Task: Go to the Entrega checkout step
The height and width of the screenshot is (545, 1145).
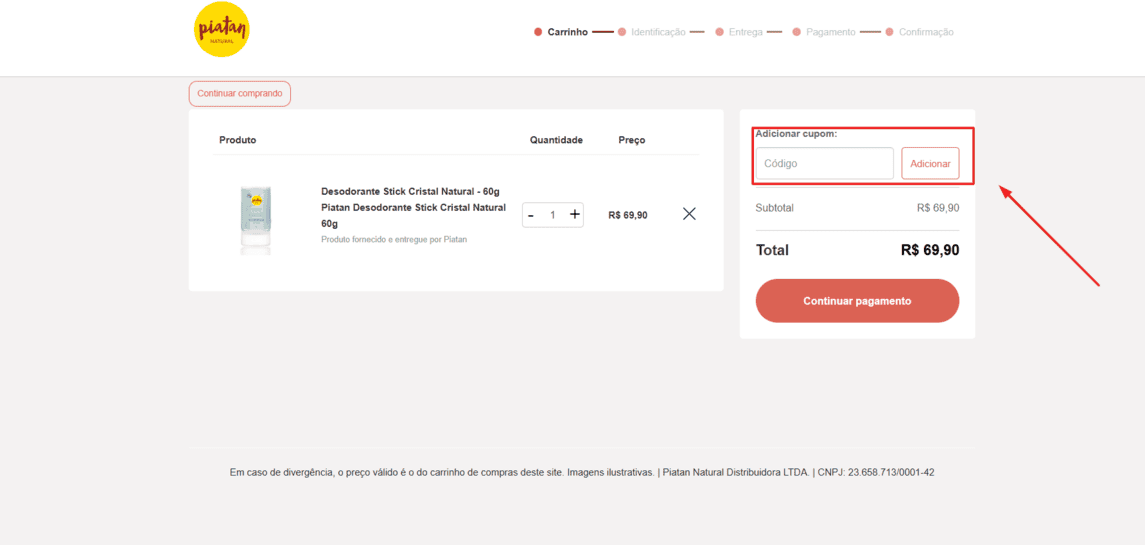Action: [x=739, y=32]
